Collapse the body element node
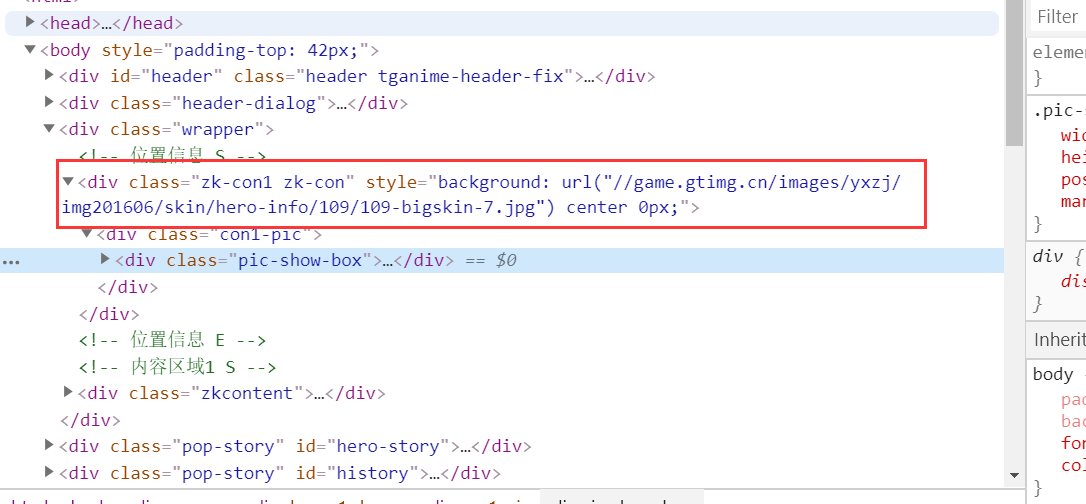This screenshot has width=1086, height=504. (30, 49)
